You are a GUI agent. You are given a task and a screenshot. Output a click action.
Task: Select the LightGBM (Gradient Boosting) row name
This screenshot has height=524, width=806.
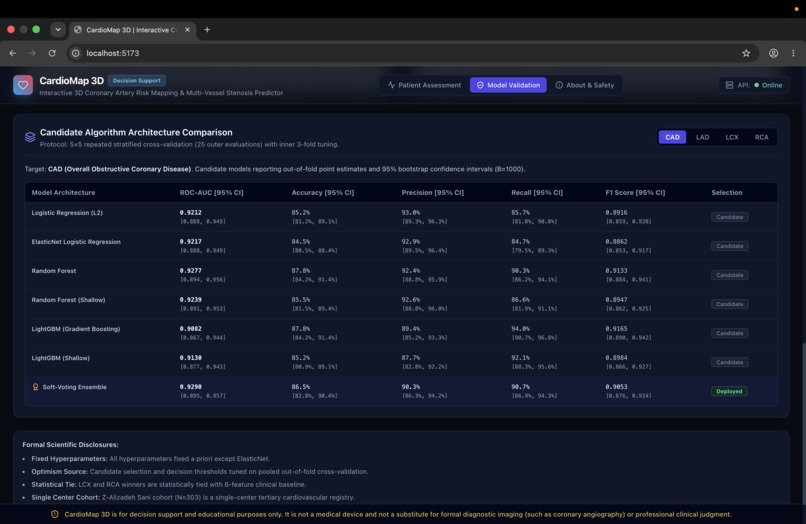[76, 329]
